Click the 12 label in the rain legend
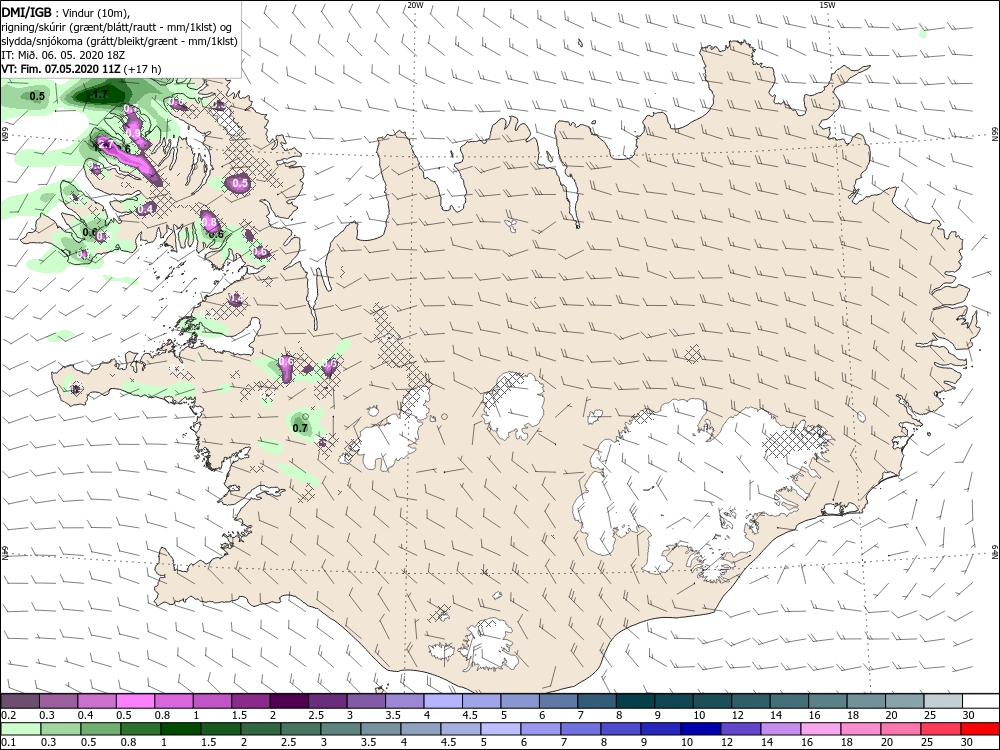This screenshot has width=1000, height=750. [727, 743]
